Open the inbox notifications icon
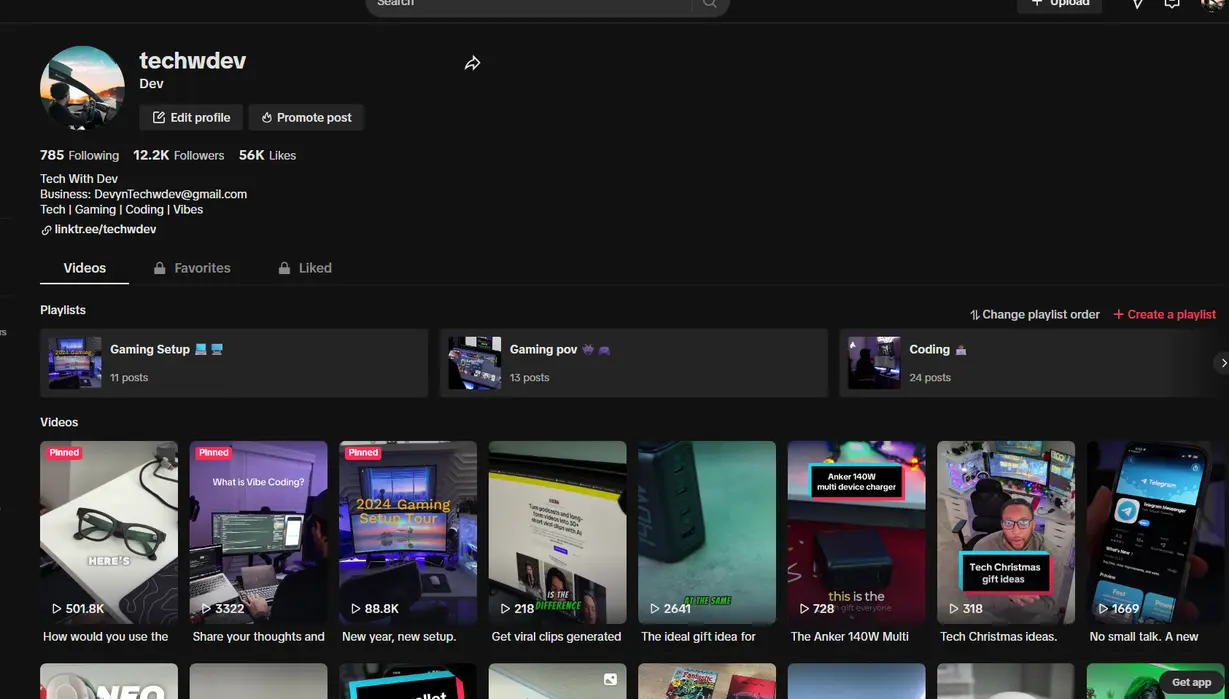The height and width of the screenshot is (699, 1229). 1172,4
